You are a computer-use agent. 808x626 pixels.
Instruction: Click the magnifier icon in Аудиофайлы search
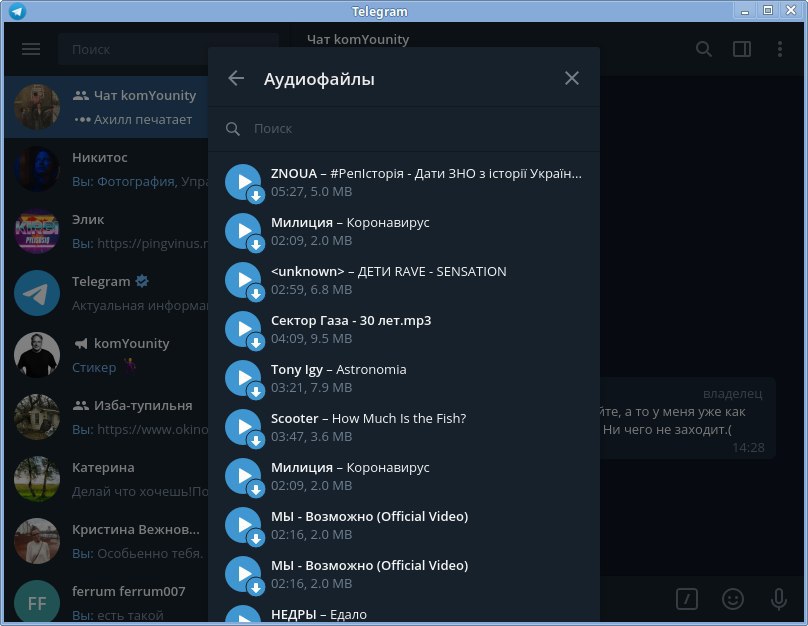coord(233,129)
